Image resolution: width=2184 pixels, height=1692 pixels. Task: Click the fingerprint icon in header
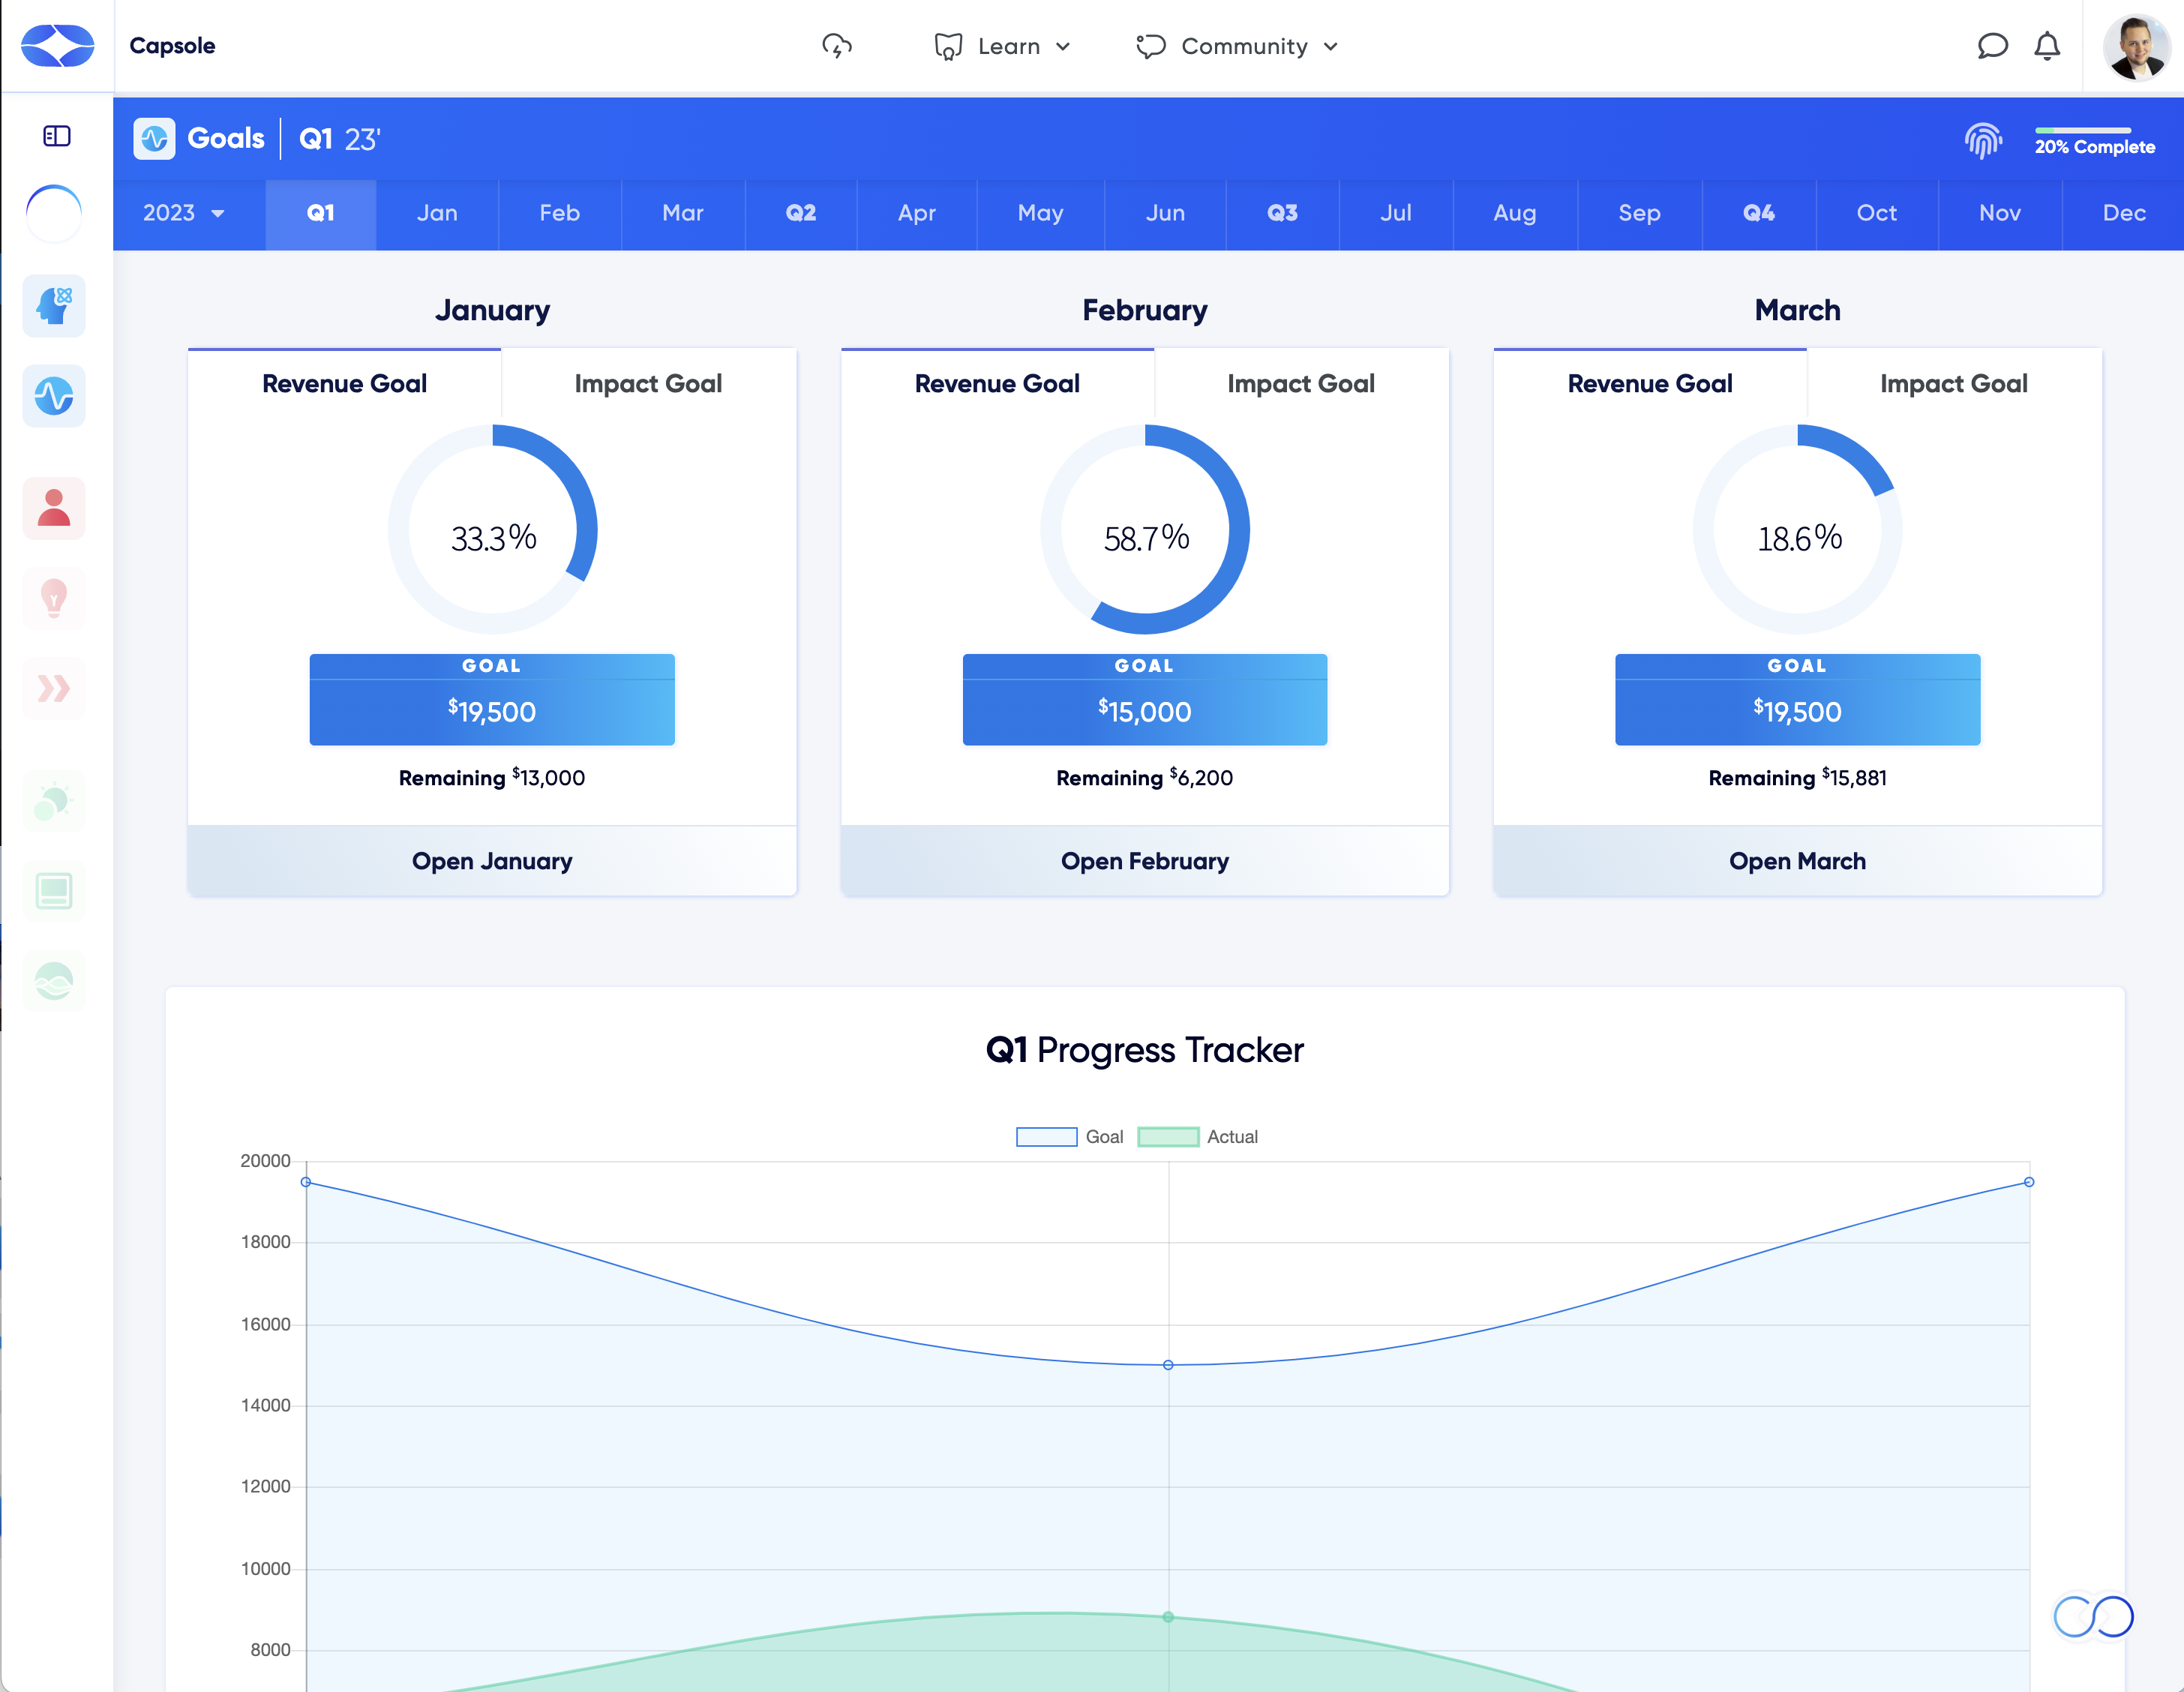1983,141
